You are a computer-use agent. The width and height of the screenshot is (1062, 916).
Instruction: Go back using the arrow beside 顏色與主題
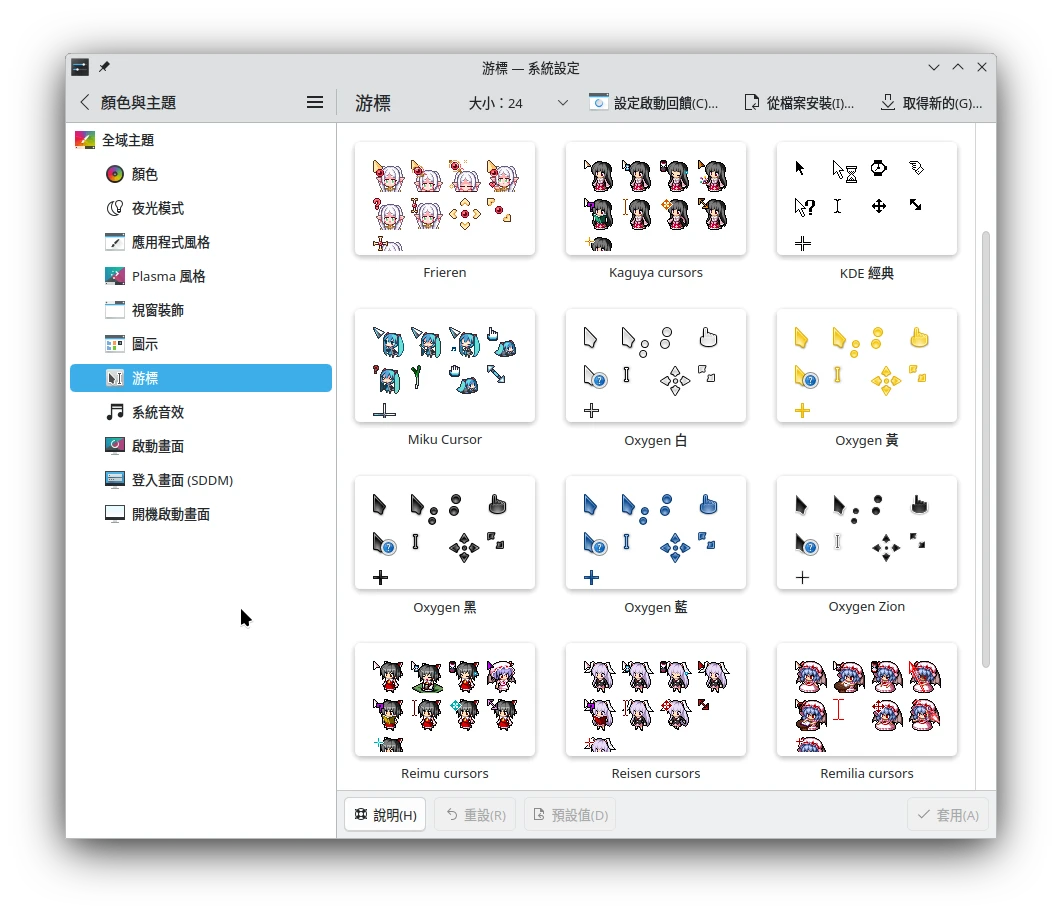pyautogui.click(x=85, y=102)
